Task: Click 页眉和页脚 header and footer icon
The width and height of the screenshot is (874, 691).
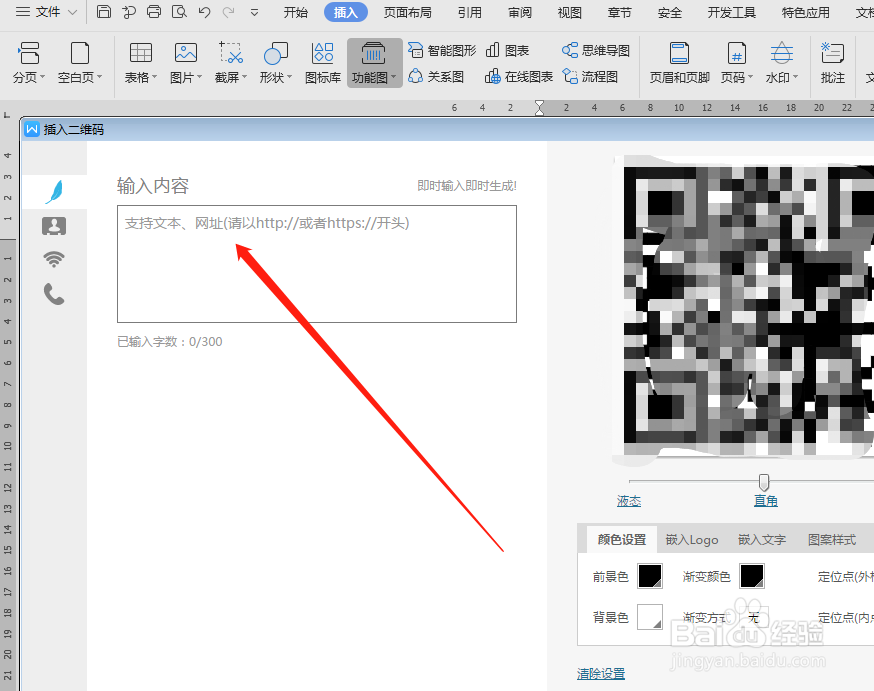Action: coord(679,53)
